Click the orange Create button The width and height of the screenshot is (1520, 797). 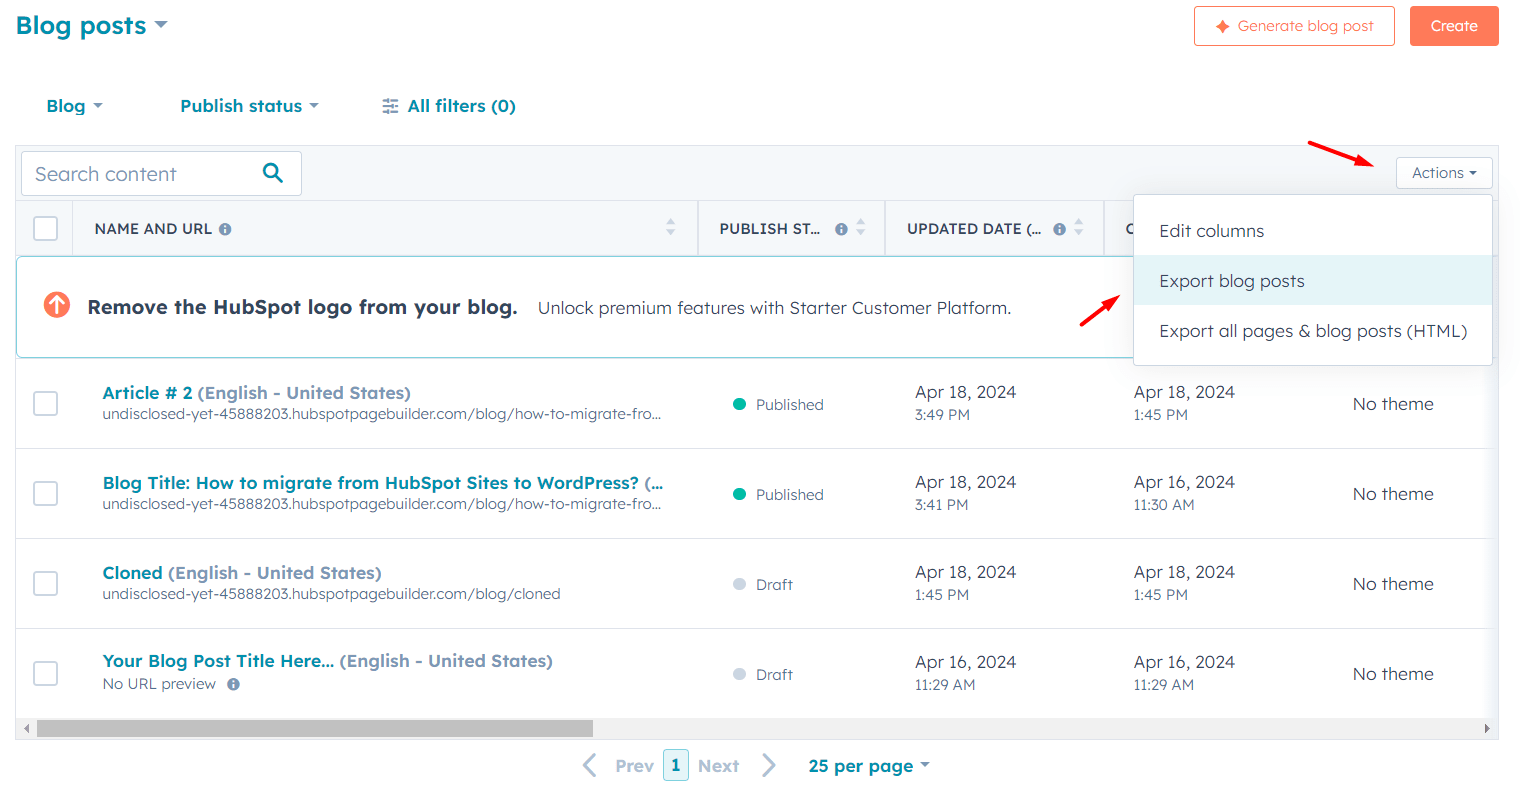1453,26
